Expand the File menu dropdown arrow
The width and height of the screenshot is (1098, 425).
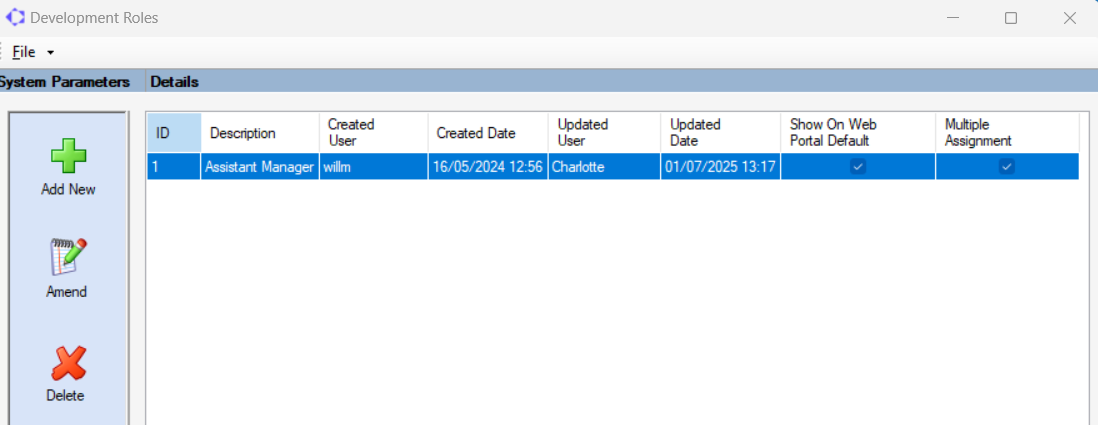pos(50,53)
